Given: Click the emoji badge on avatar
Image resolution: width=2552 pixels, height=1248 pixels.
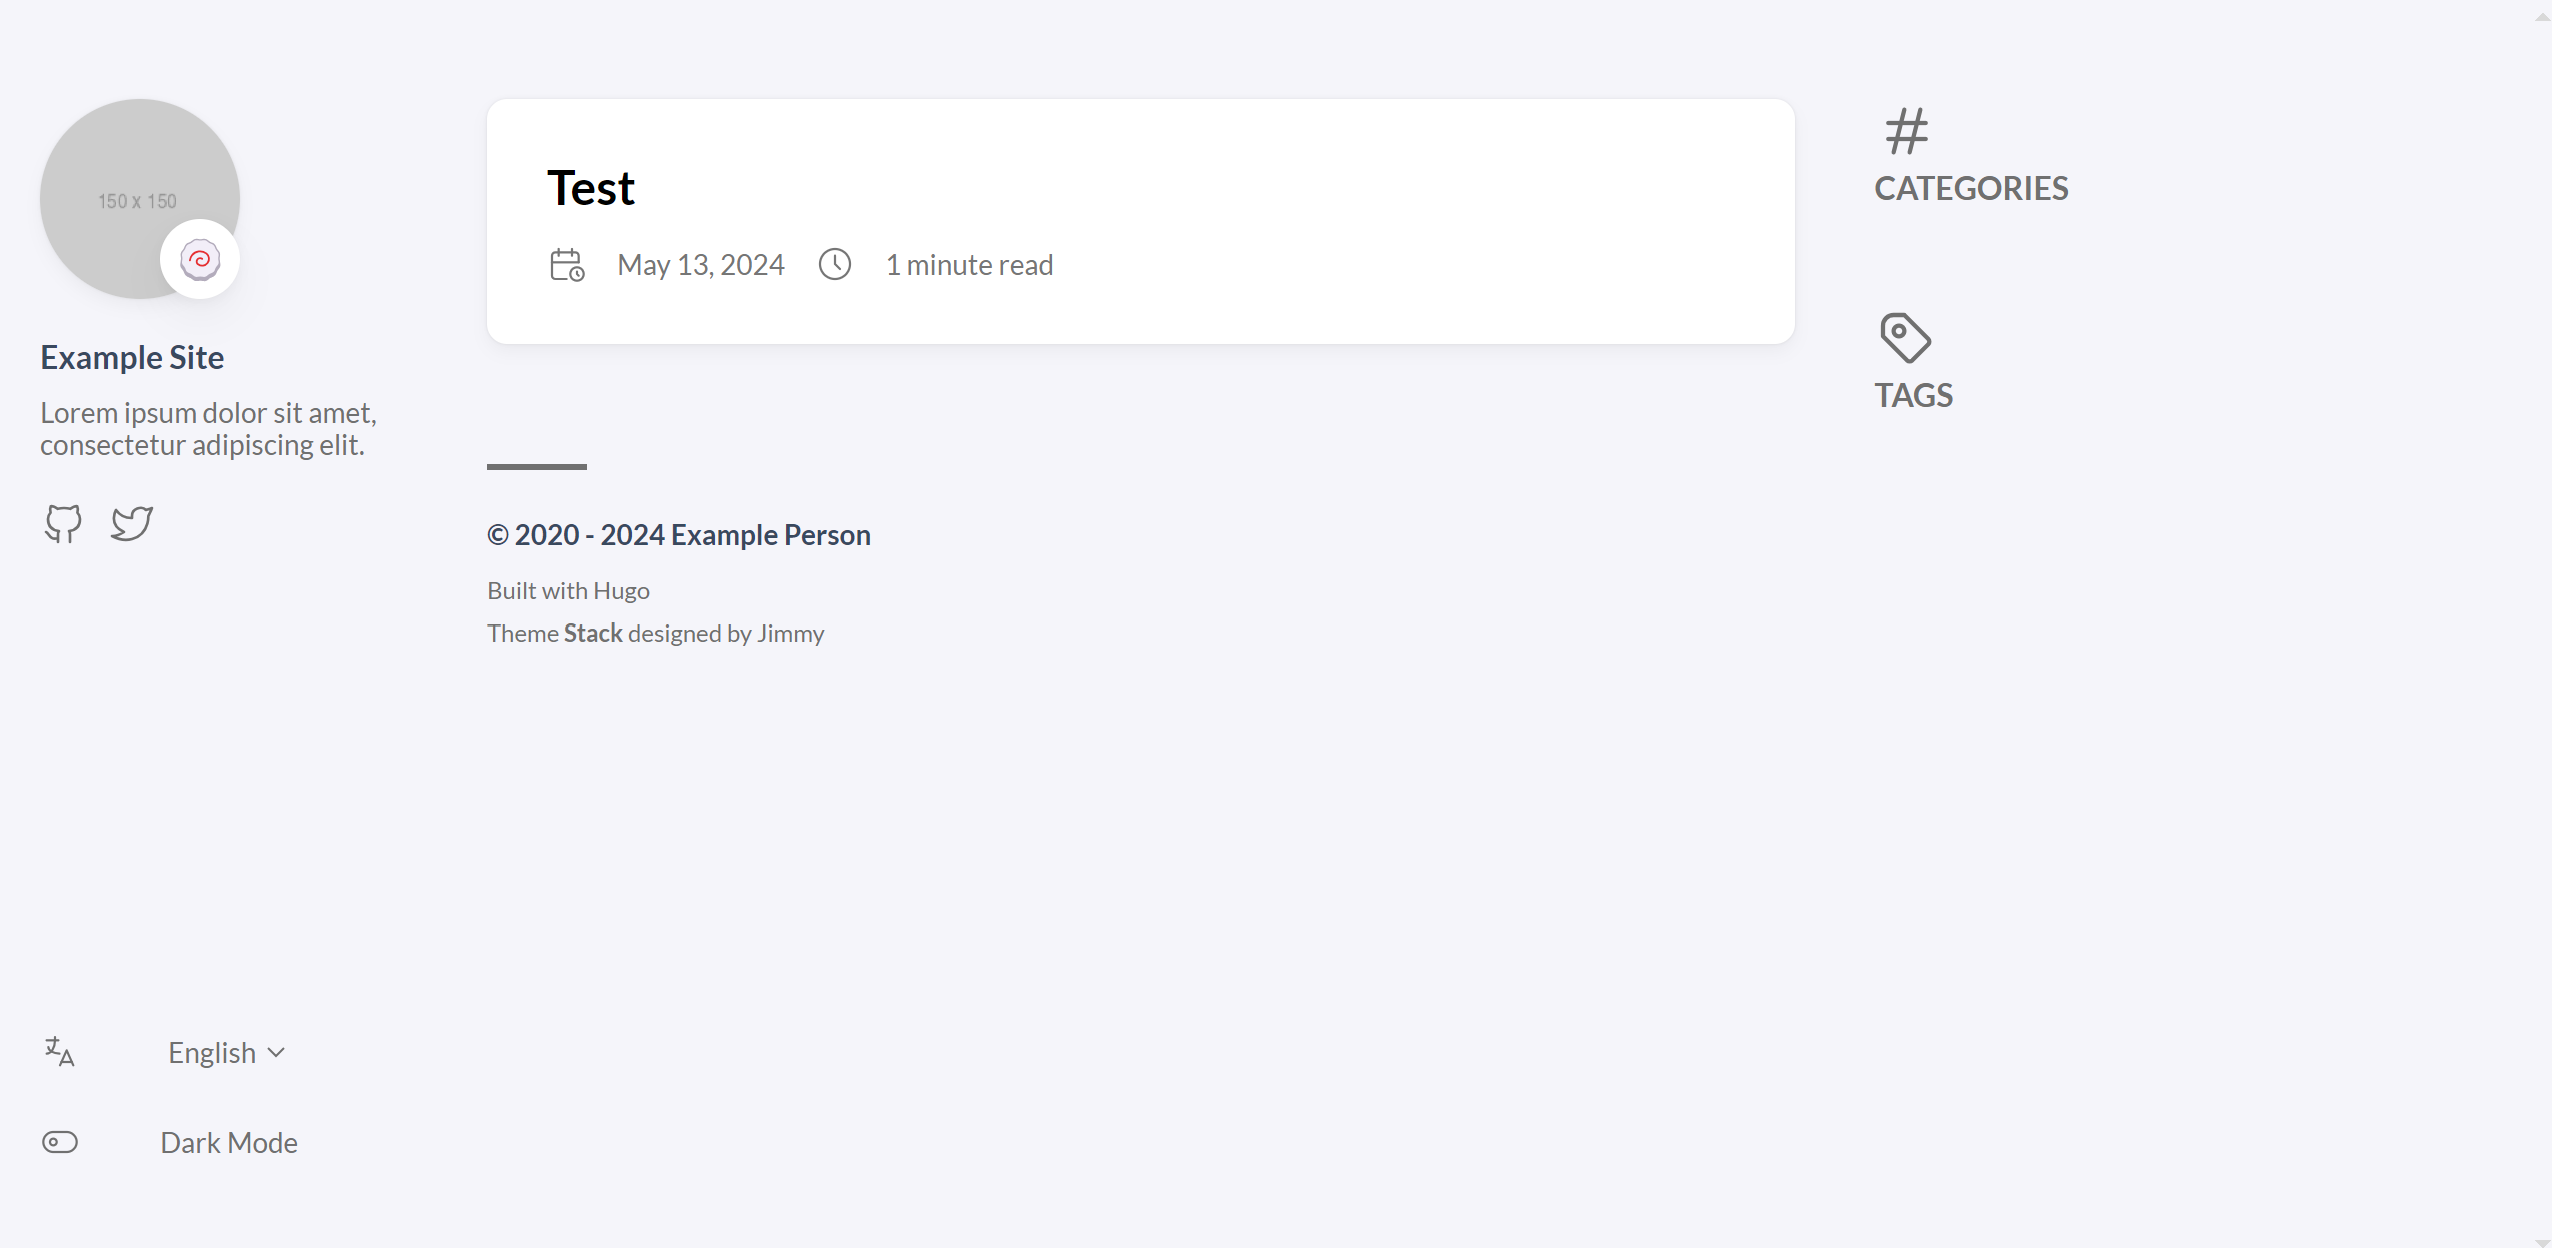Looking at the screenshot, I should (x=200, y=260).
